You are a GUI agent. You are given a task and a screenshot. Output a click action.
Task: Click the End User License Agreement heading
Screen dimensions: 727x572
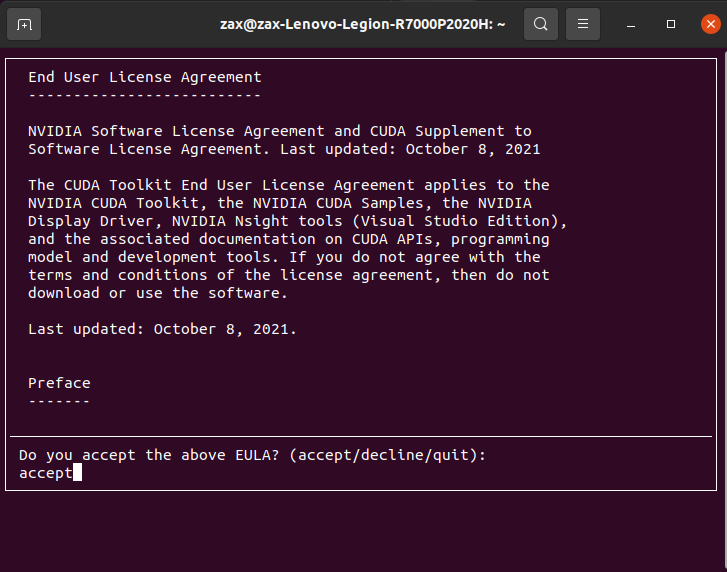click(x=145, y=77)
